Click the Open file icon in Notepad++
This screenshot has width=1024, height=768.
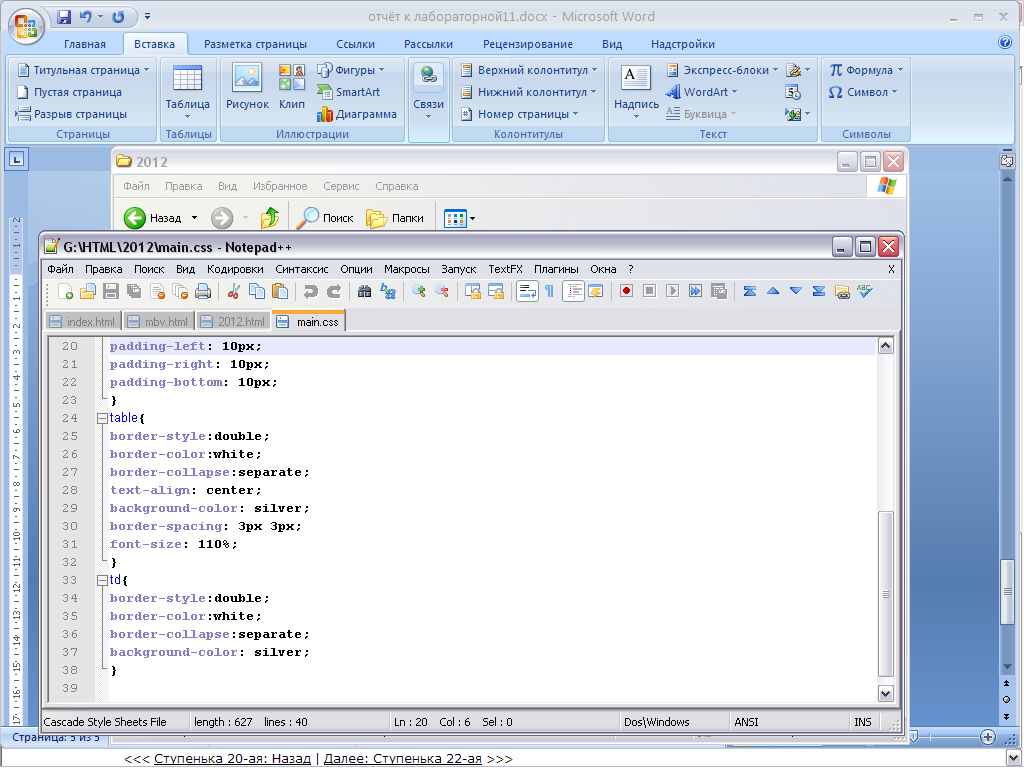88,291
